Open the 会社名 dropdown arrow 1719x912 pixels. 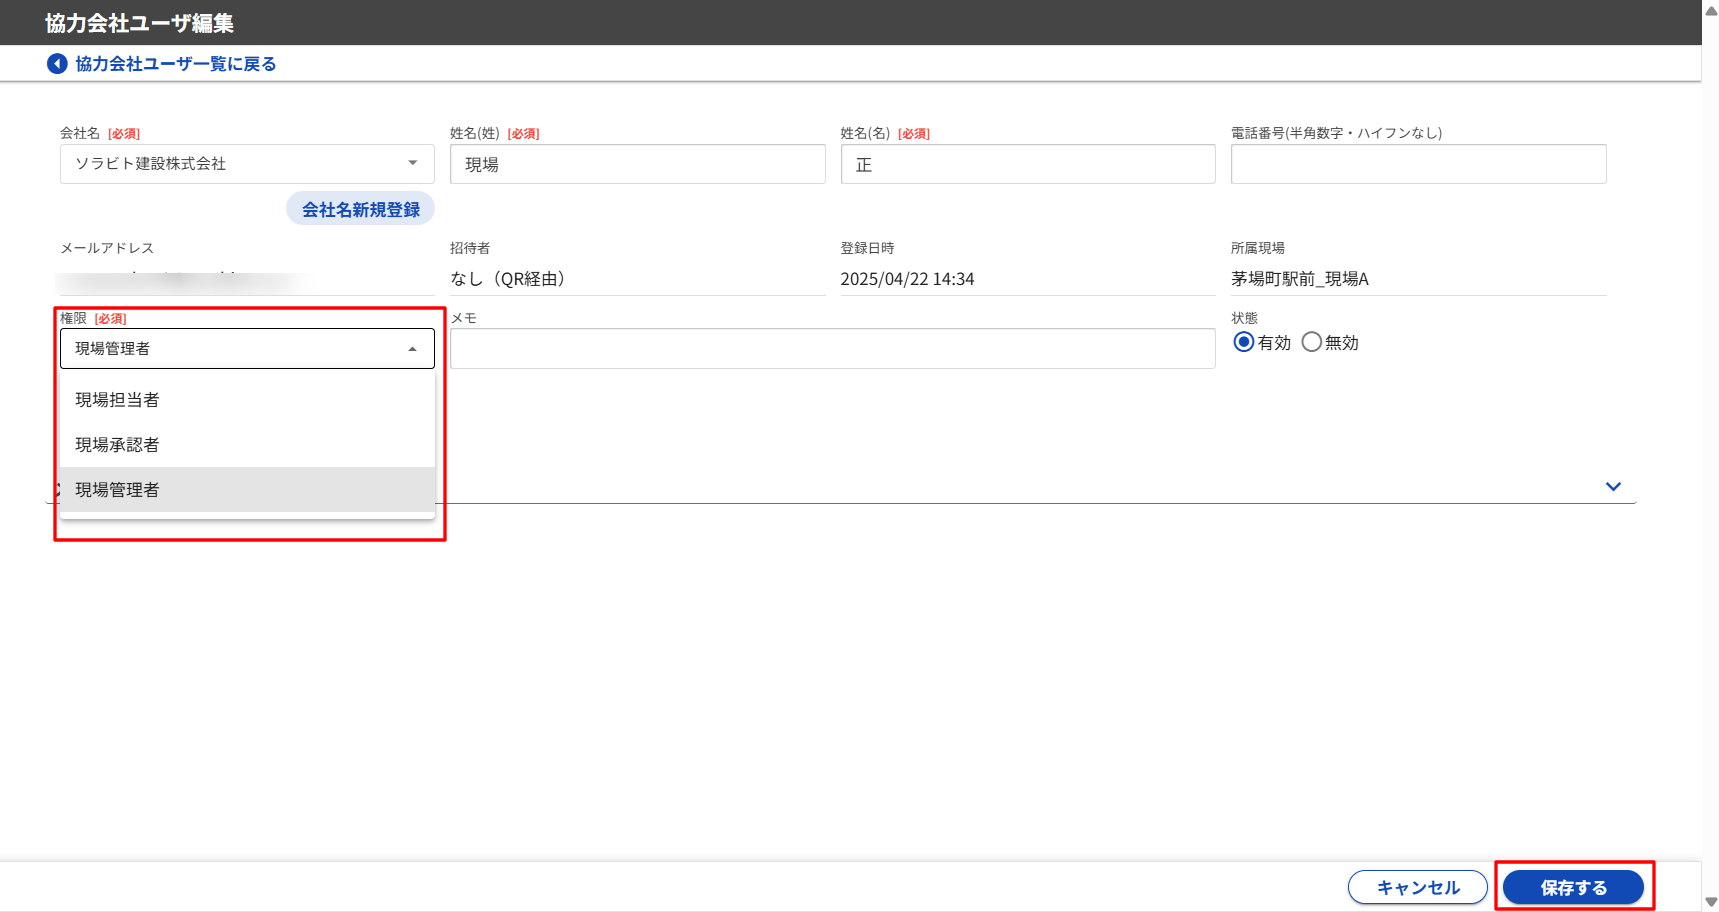pyautogui.click(x=413, y=163)
